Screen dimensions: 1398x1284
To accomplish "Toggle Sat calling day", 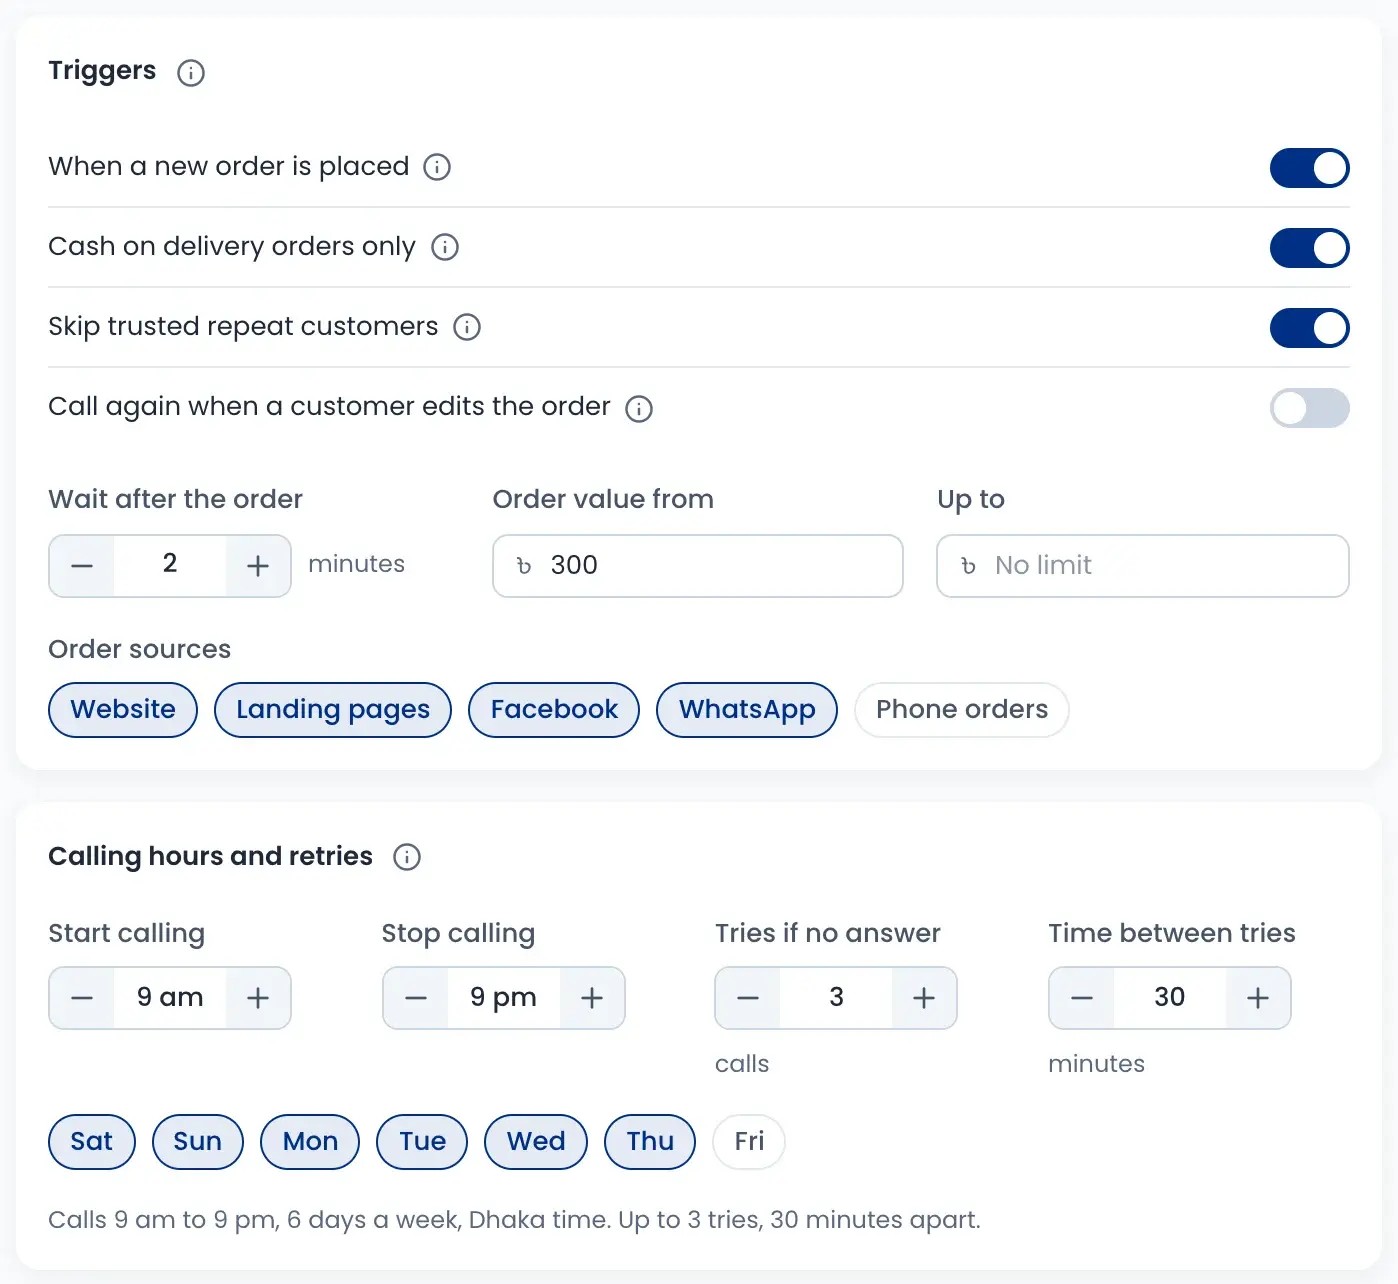I will click(92, 1142).
